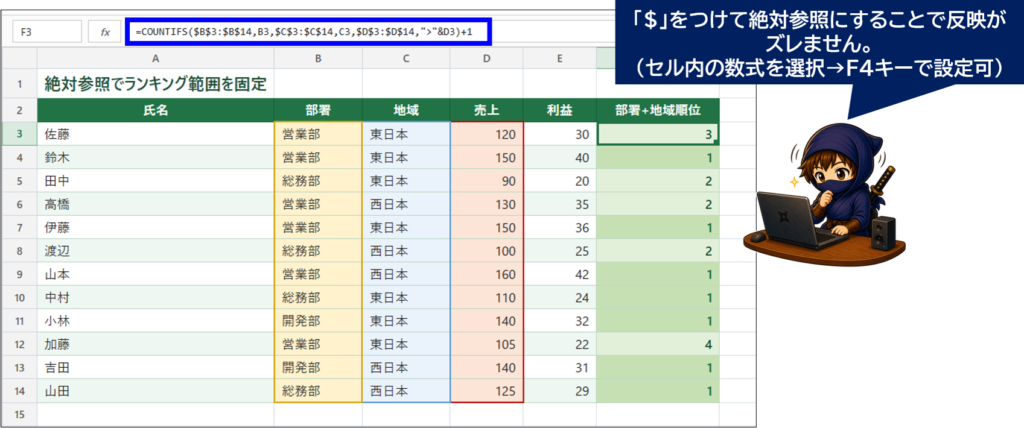Select the cell with name 小林
The image size is (1024, 428).
point(155,321)
